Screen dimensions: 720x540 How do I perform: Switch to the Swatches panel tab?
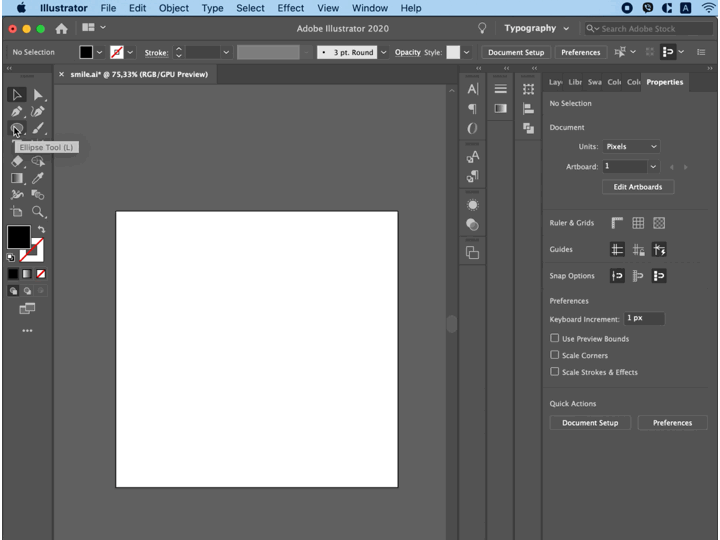(595, 82)
